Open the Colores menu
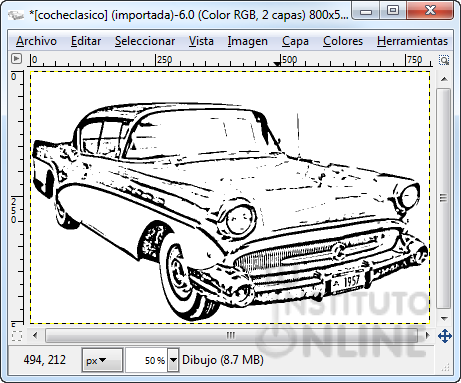 [x=343, y=41]
